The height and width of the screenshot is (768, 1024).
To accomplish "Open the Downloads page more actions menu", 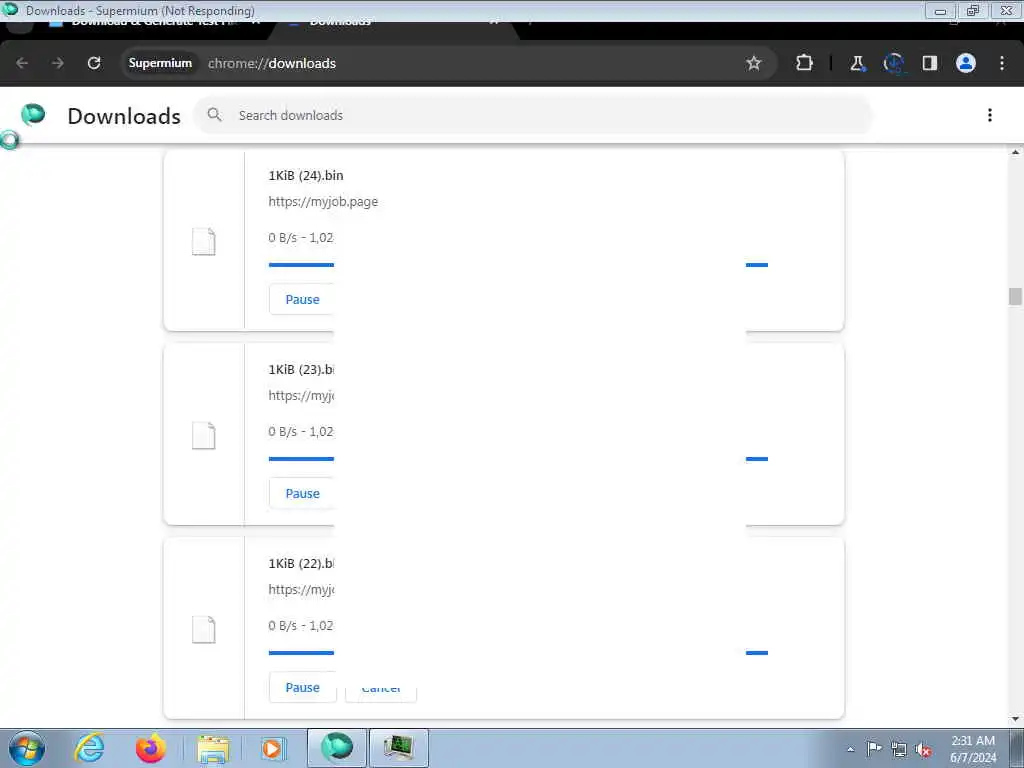I will pyautogui.click(x=990, y=115).
